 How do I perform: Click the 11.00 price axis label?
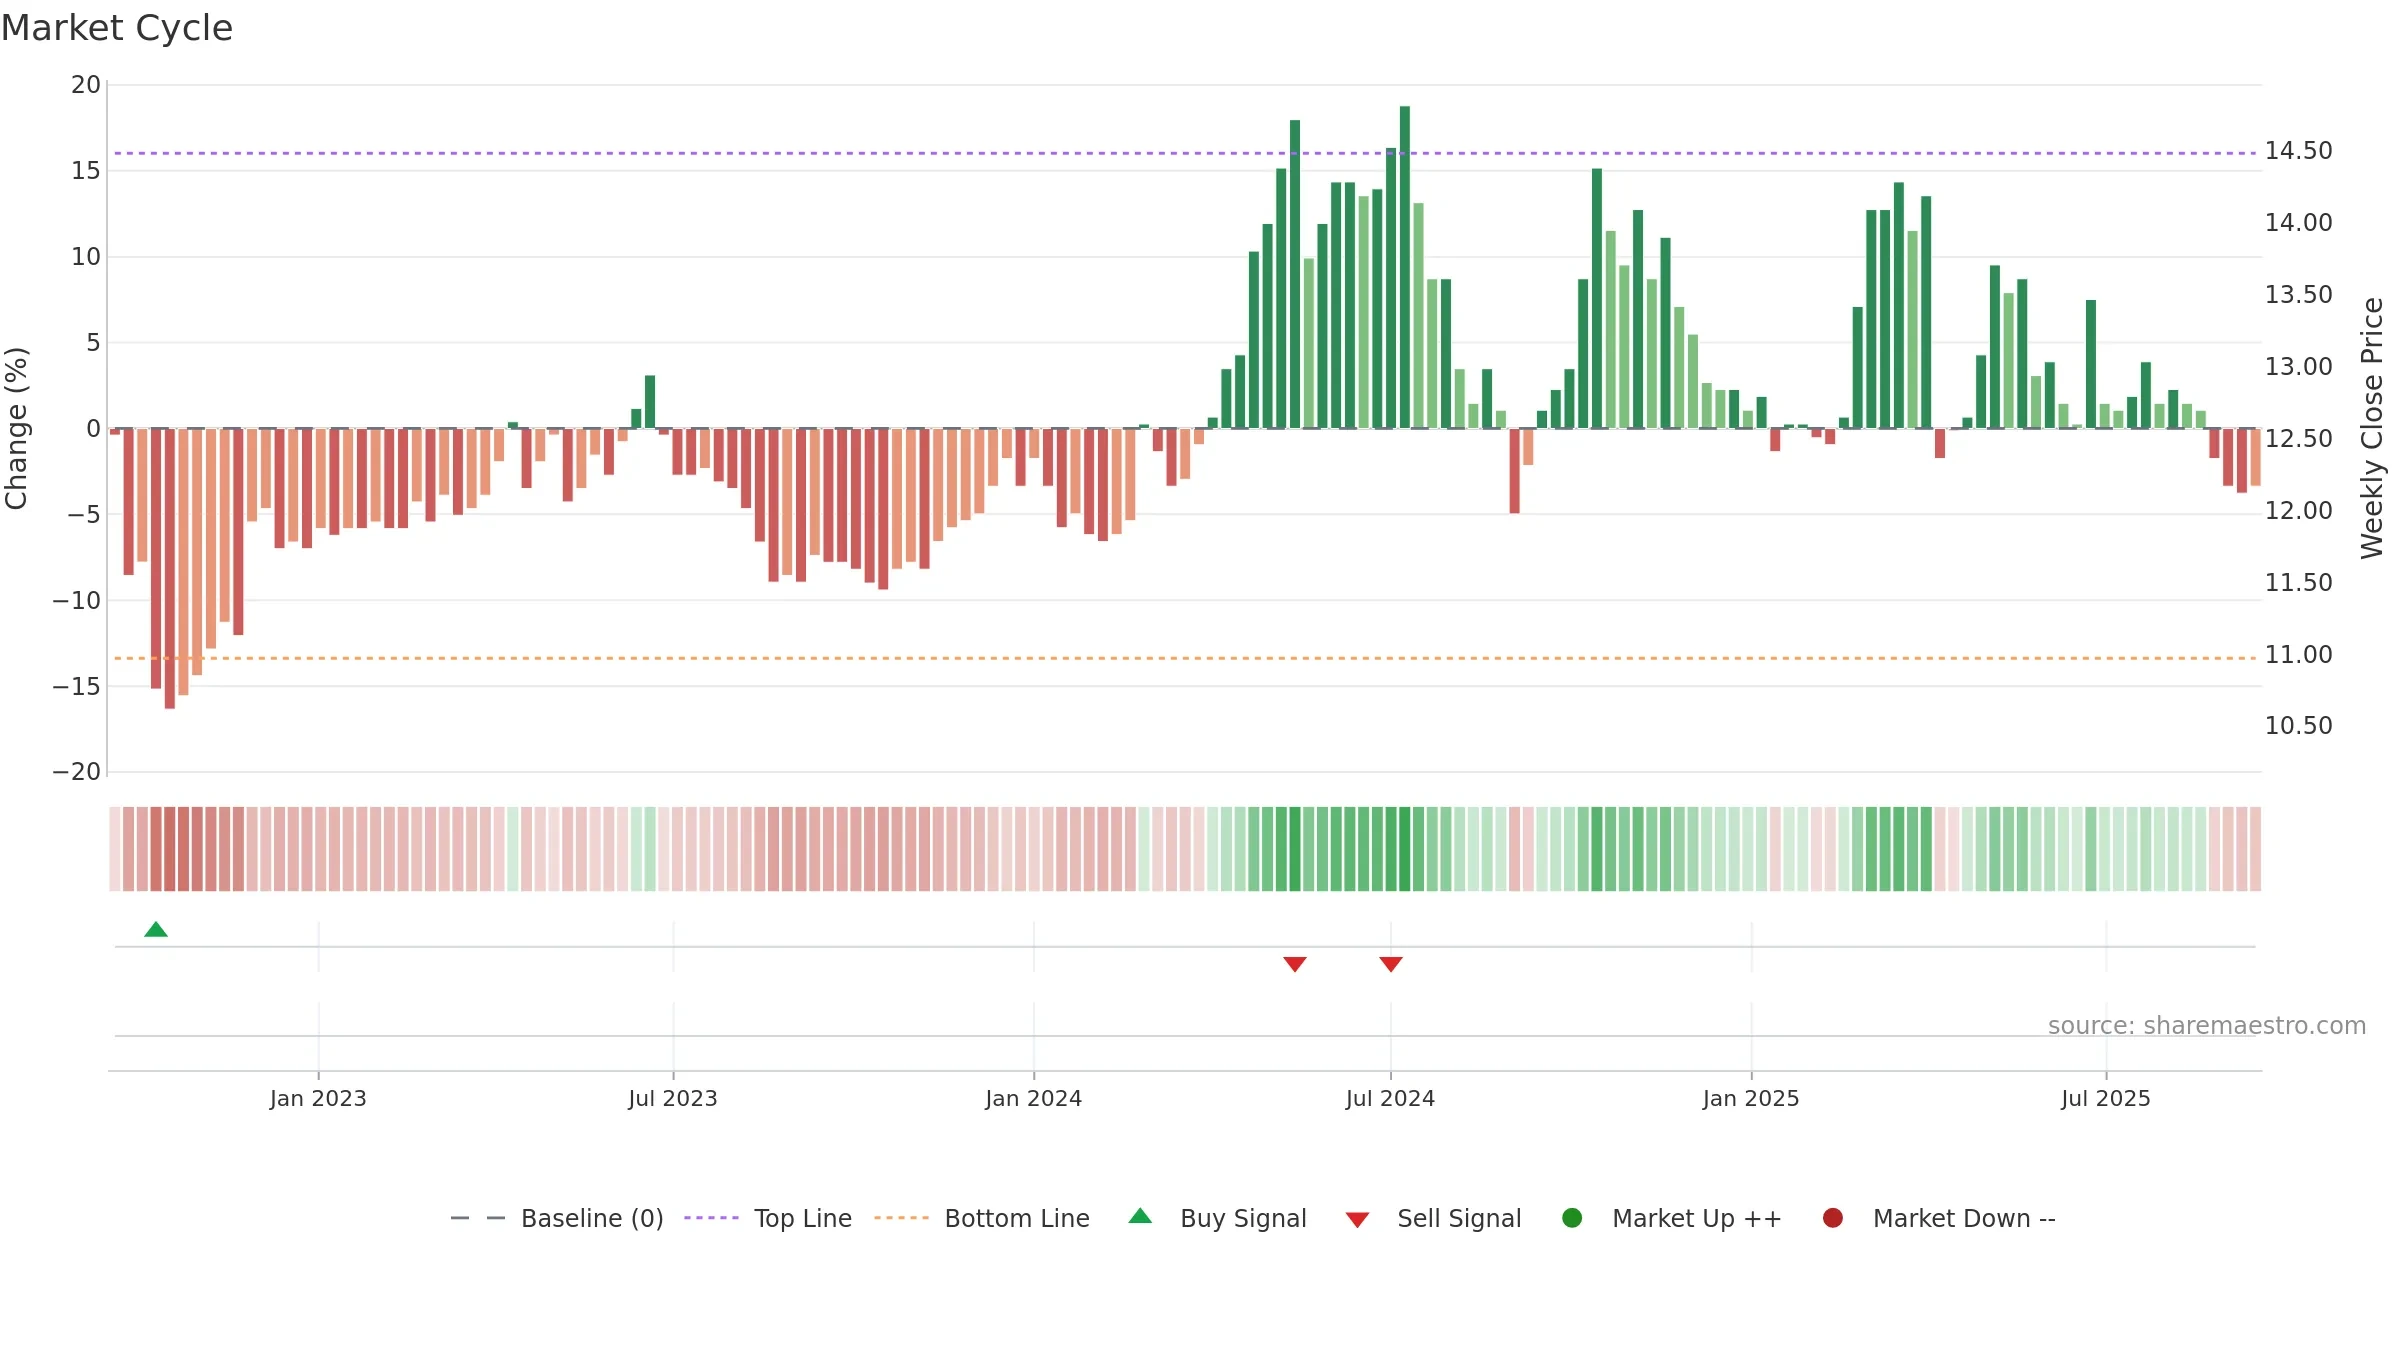[2299, 655]
